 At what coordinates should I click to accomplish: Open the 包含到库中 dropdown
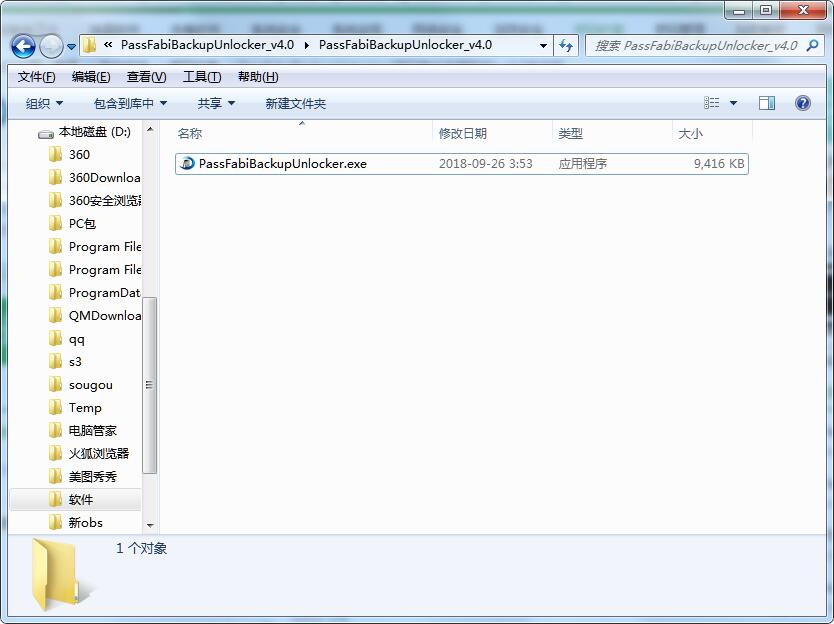click(x=130, y=103)
